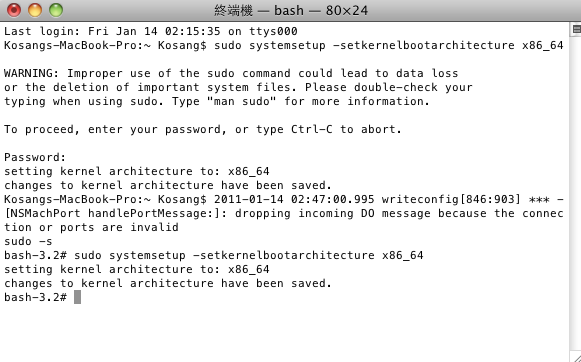Zoom the window with the green button
Screen dimensions: 581x362
pyautogui.click(x=56, y=10)
